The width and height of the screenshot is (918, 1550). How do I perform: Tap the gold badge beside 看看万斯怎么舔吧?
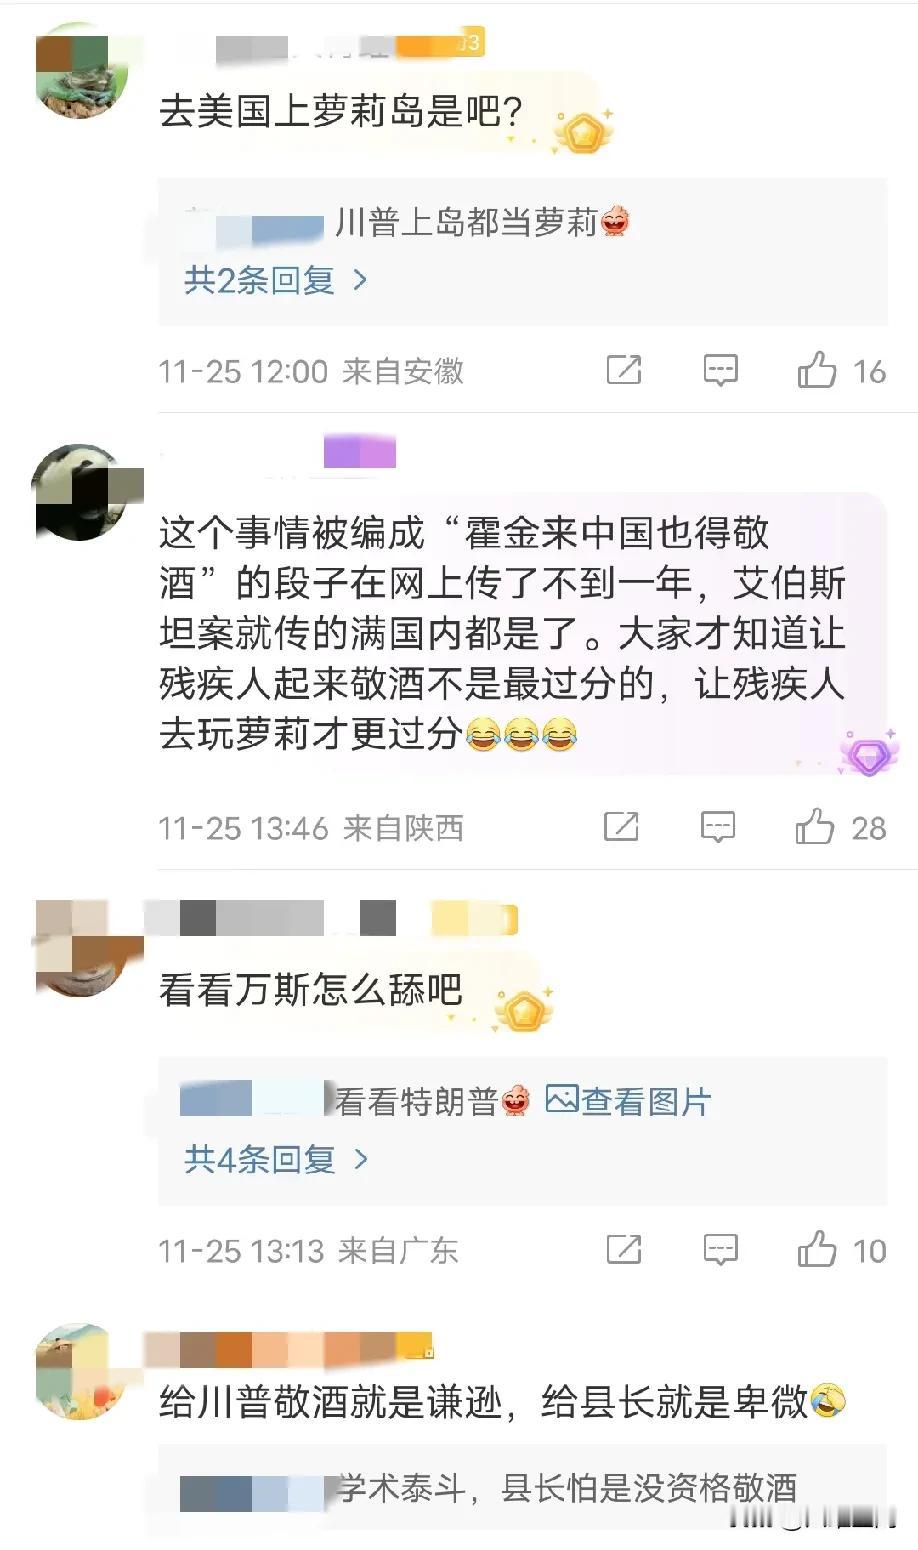tap(523, 1010)
